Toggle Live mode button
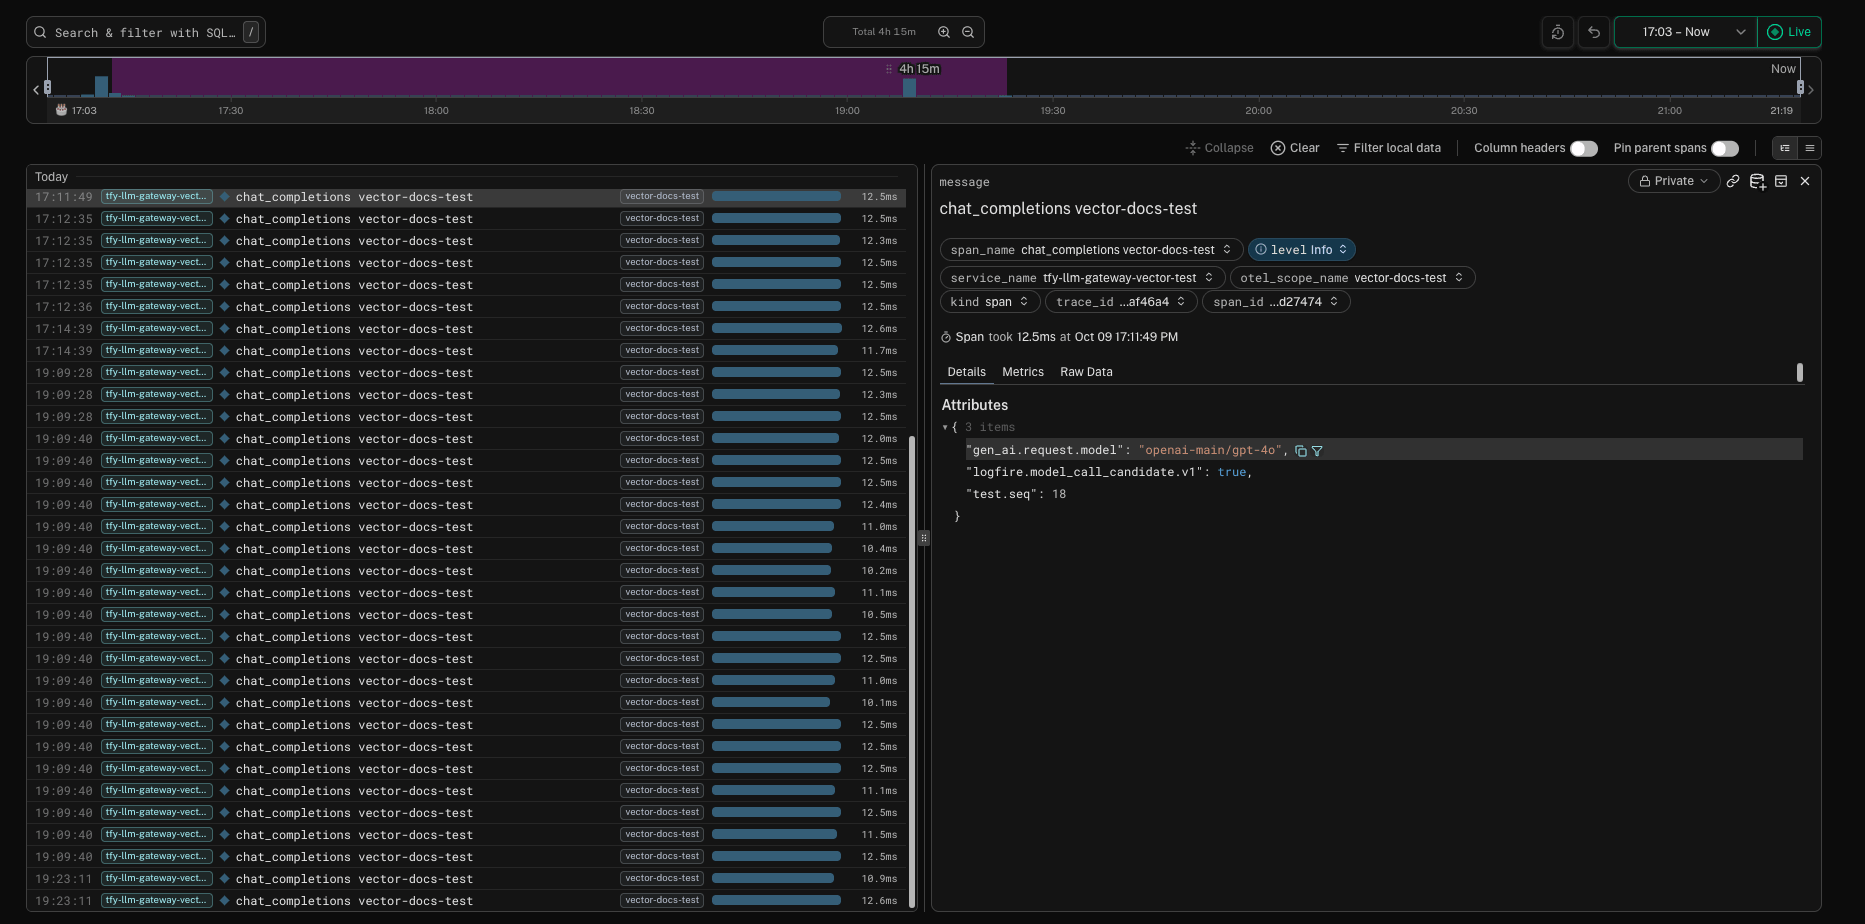1865x924 pixels. tap(1790, 32)
